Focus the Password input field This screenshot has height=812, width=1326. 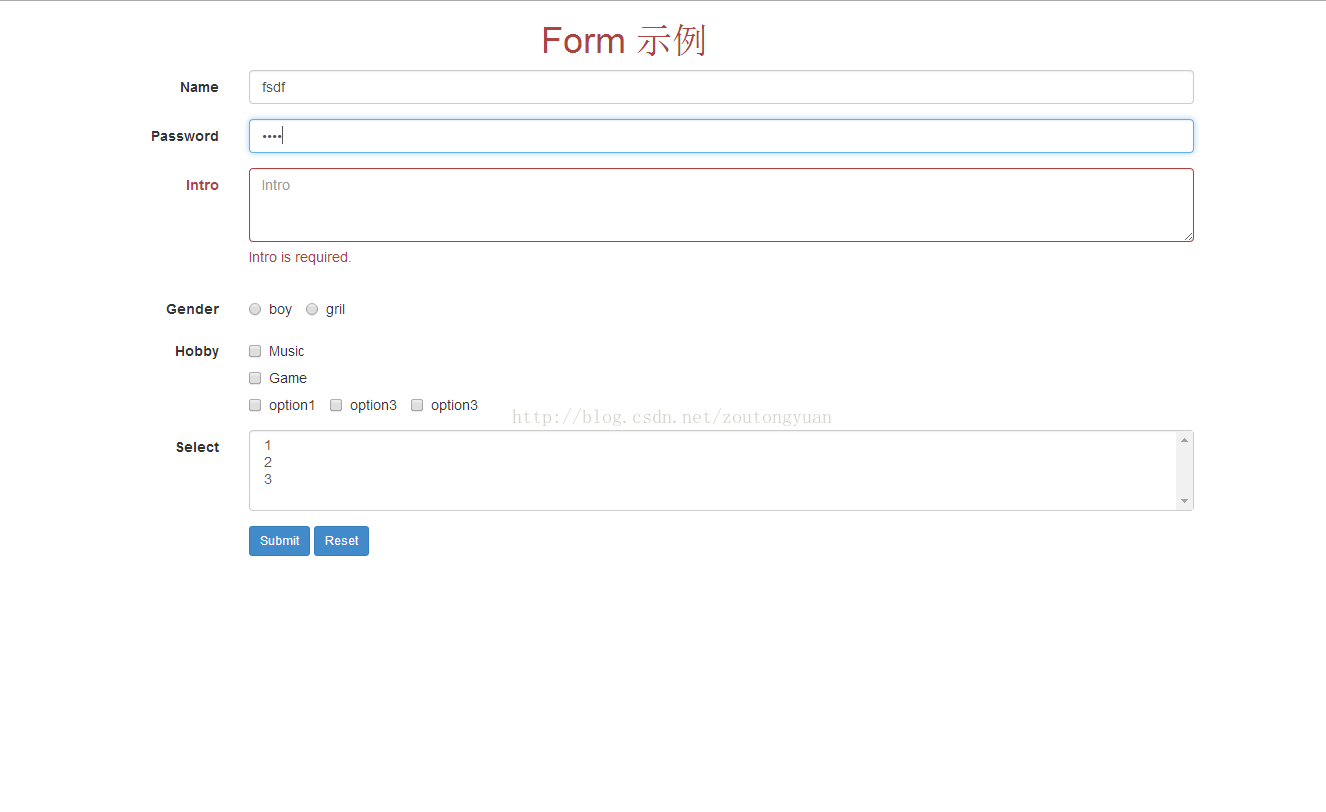pos(720,136)
